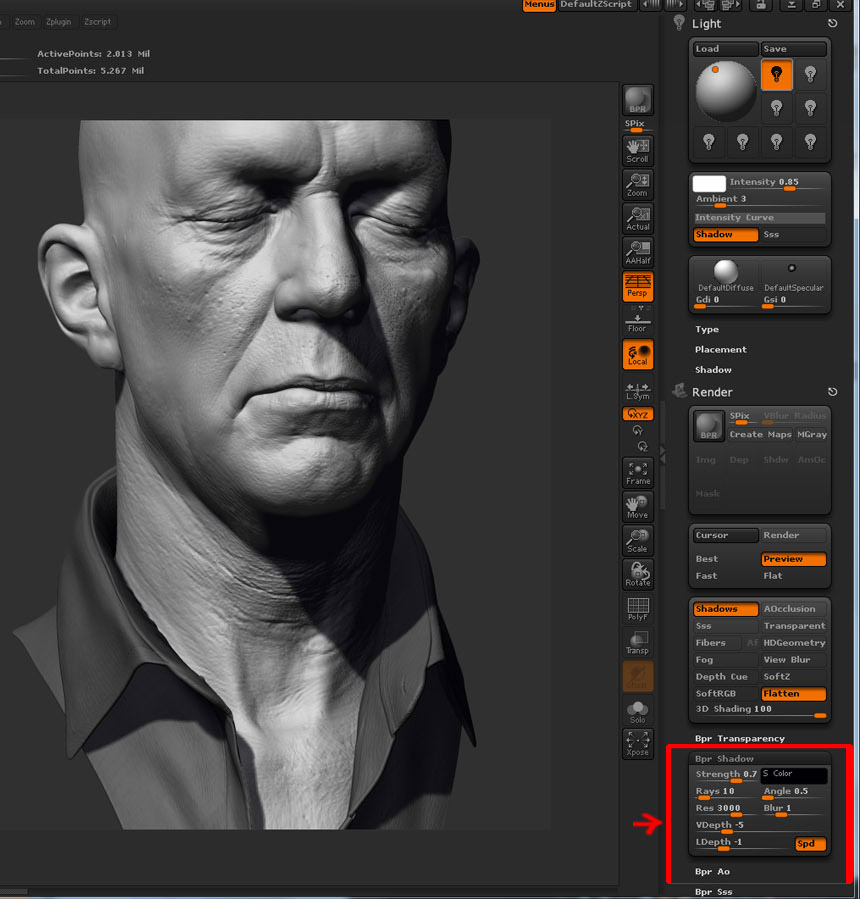Click the Move view icon

pyautogui.click(x=638, y=507)
